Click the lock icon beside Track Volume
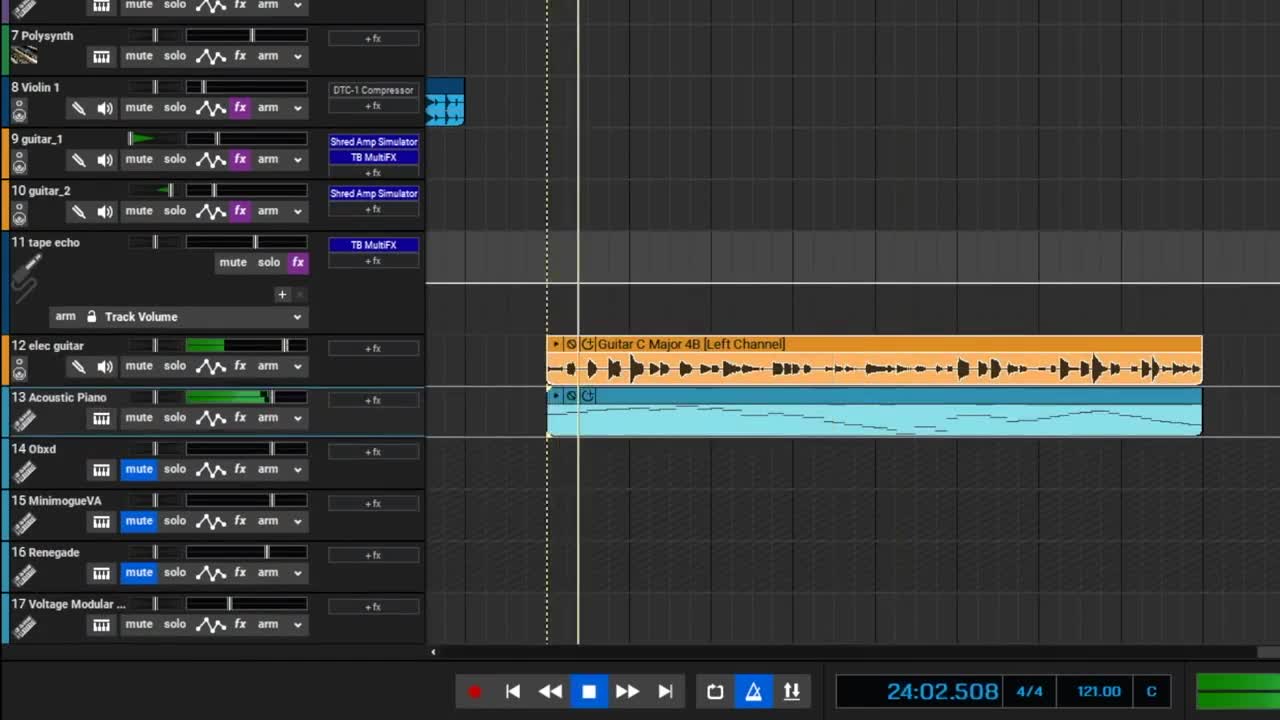The width and height of the screenshot is (1280, 720). pos(91,317)
